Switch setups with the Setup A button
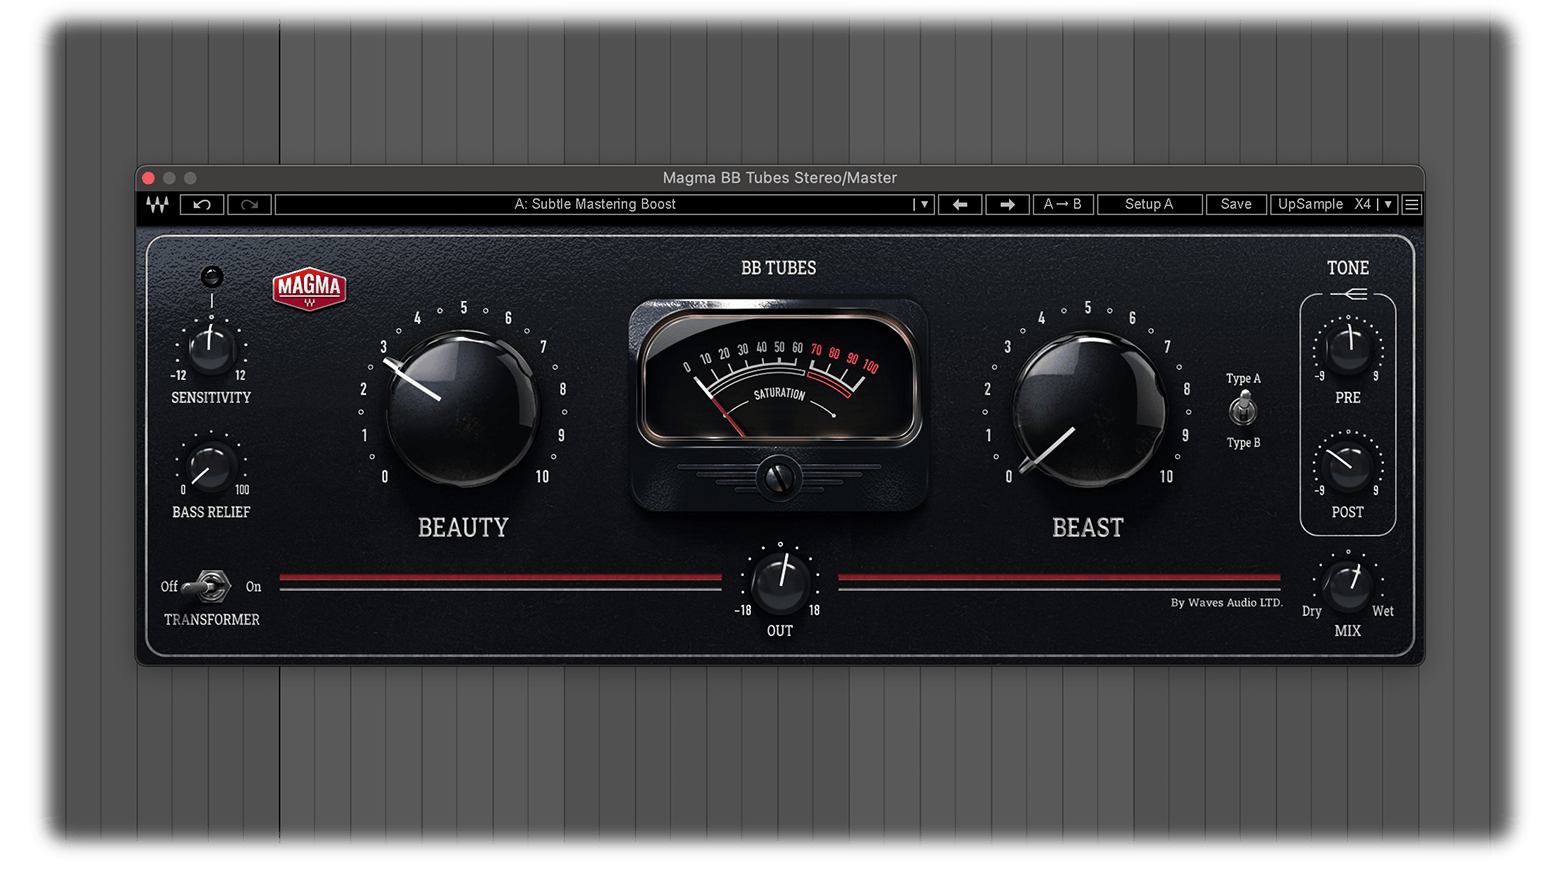The height and width of the screenshot is (876, 1560). [x=1149, y=204]
